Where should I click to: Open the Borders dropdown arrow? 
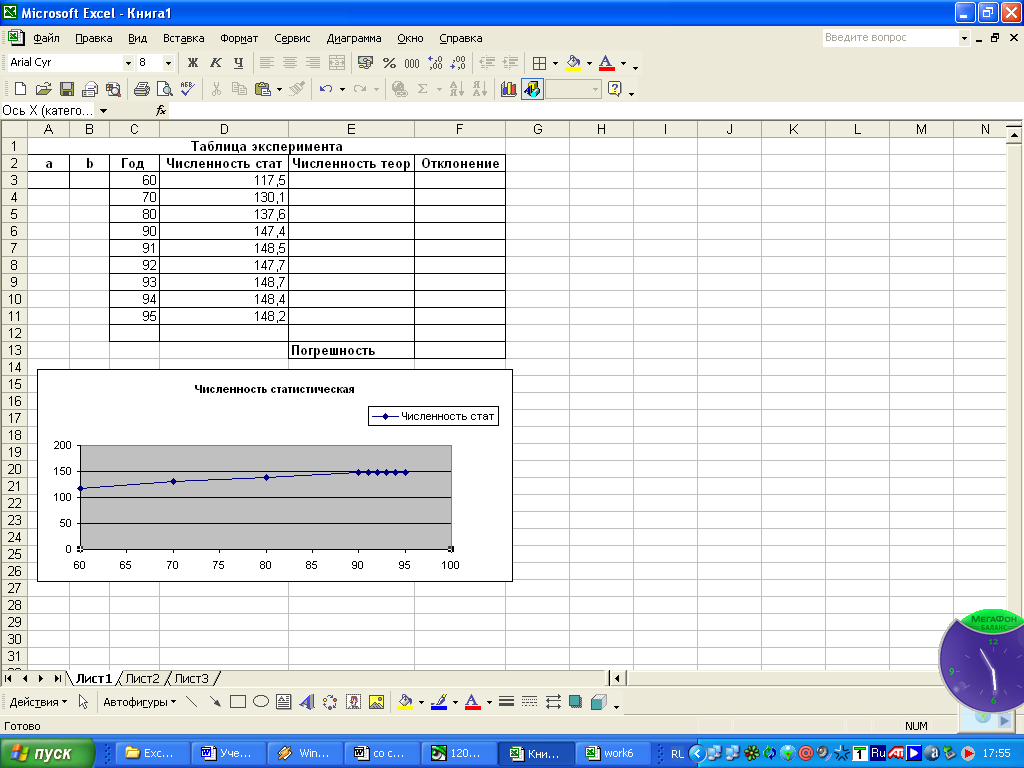point(555,63)
